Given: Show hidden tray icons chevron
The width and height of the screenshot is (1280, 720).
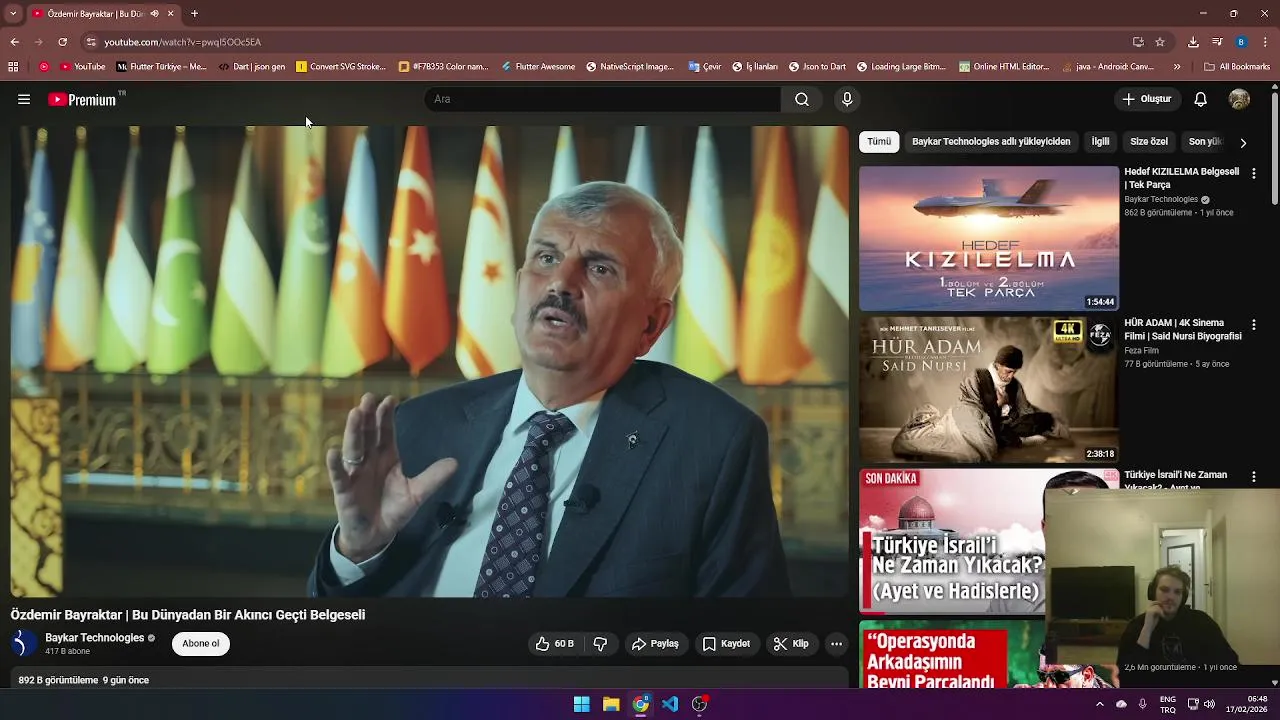Looking at the screenshot, I should (x=1100, y=704).
